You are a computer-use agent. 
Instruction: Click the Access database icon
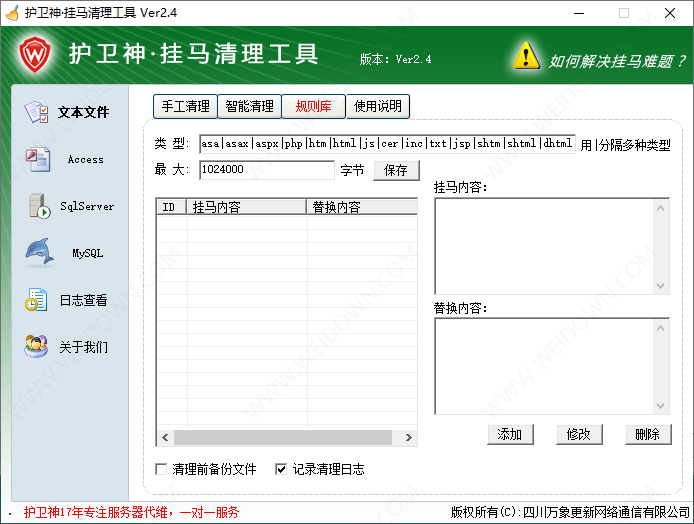click(x=38, y=159)
